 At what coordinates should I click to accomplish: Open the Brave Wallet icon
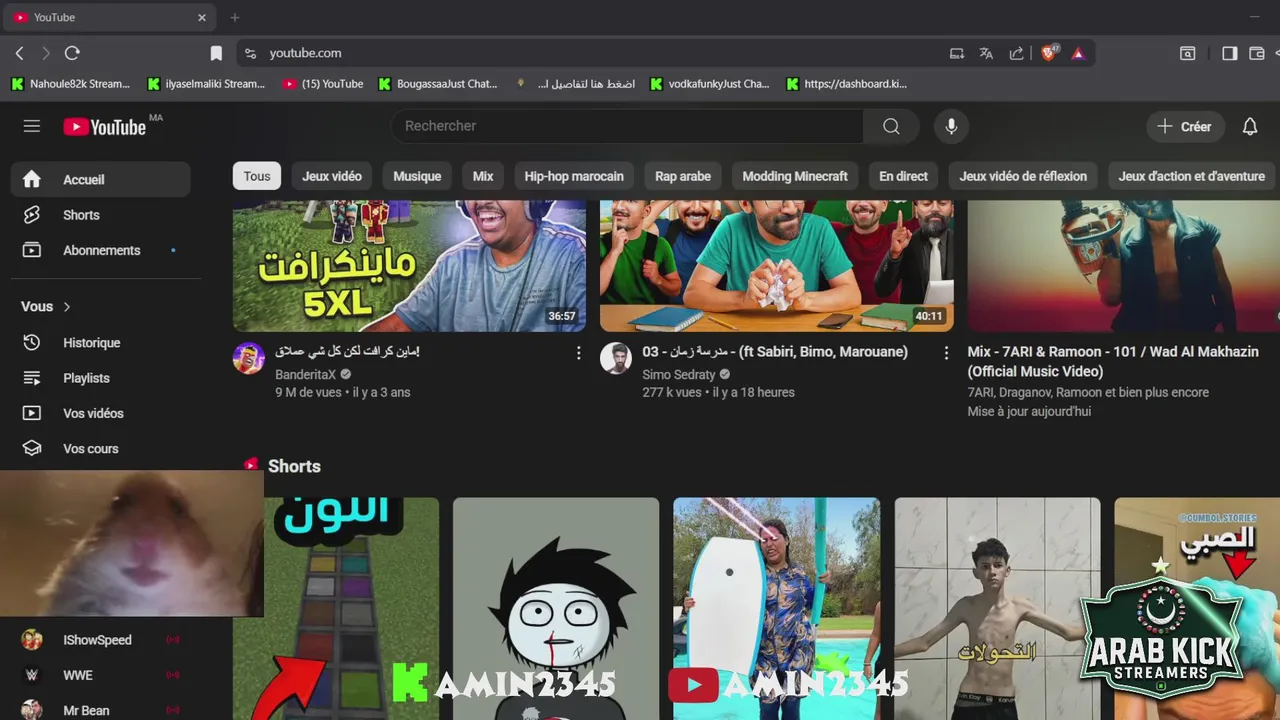pyautogui.click(x=1257, y=53)
